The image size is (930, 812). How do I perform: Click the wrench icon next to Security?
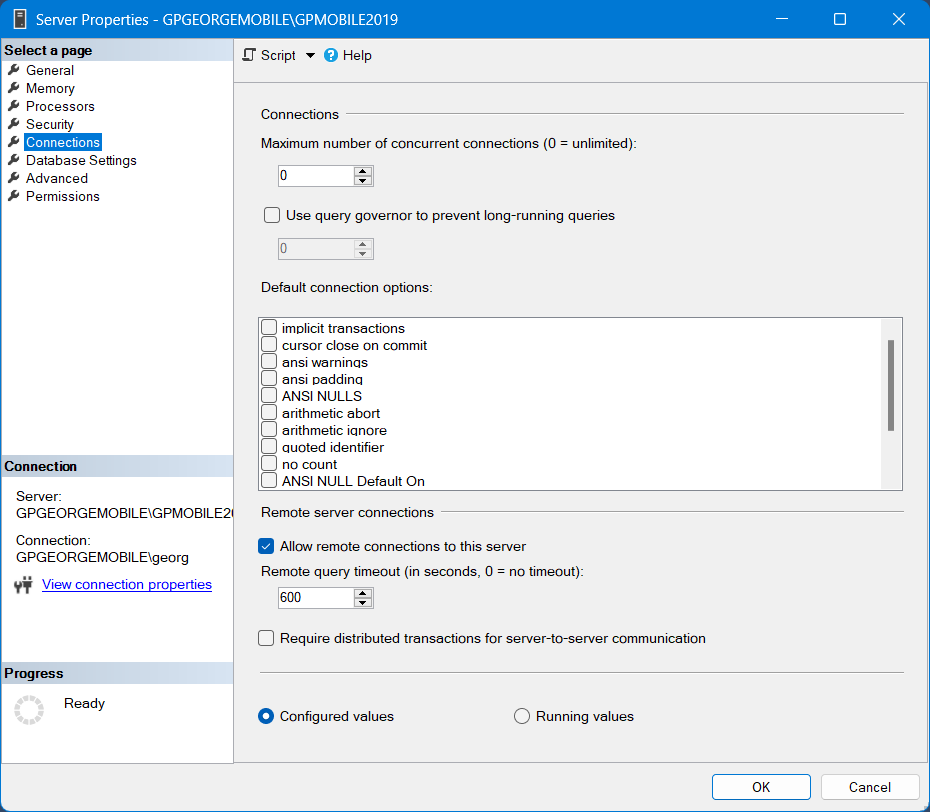tap(14, 124)
